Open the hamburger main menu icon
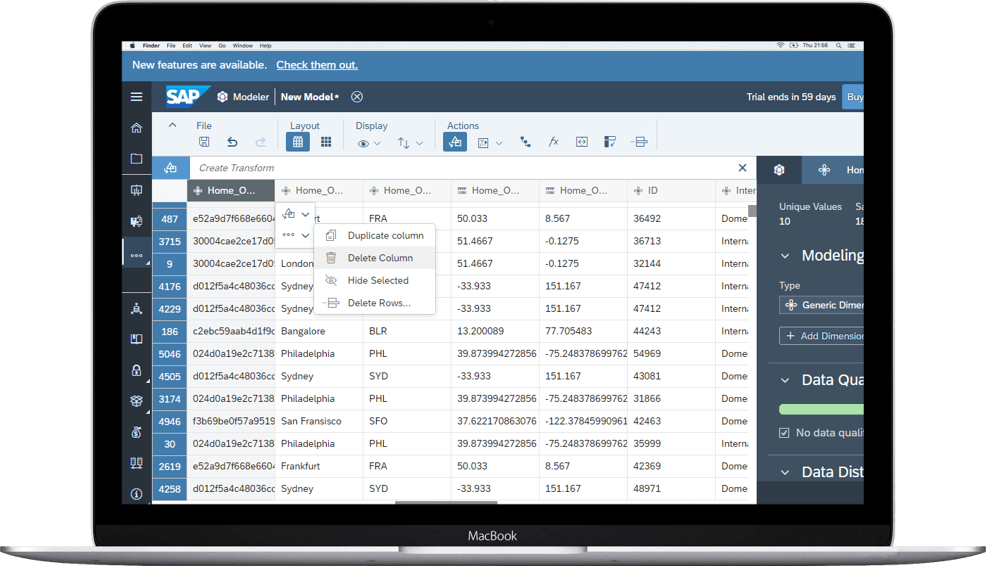Image resolution: width=986 pixels, height=566 pixels. pyautogui.click(x=137, y=97)
